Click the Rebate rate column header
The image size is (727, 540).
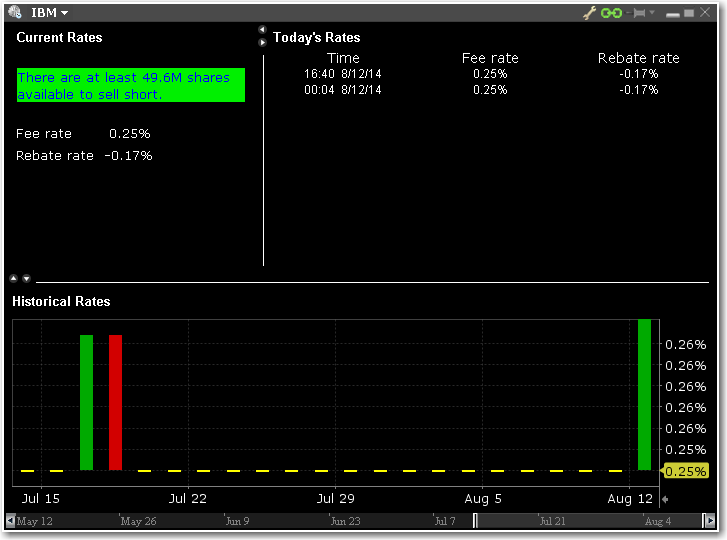click(x=638, y=58)
